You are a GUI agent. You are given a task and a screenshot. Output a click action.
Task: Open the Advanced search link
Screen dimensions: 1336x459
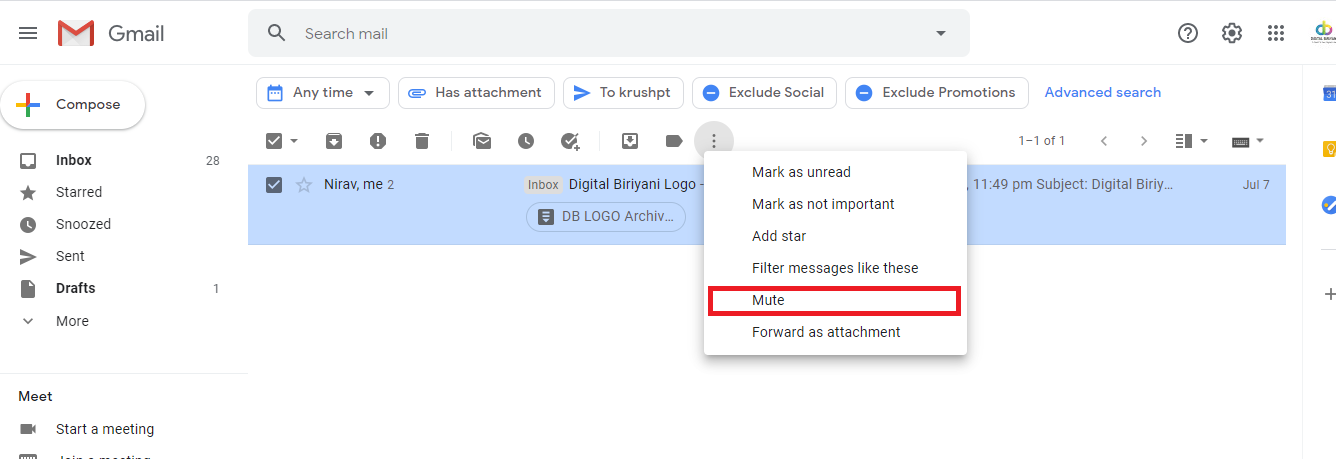pyautogui.click(x=1103, y=92)
